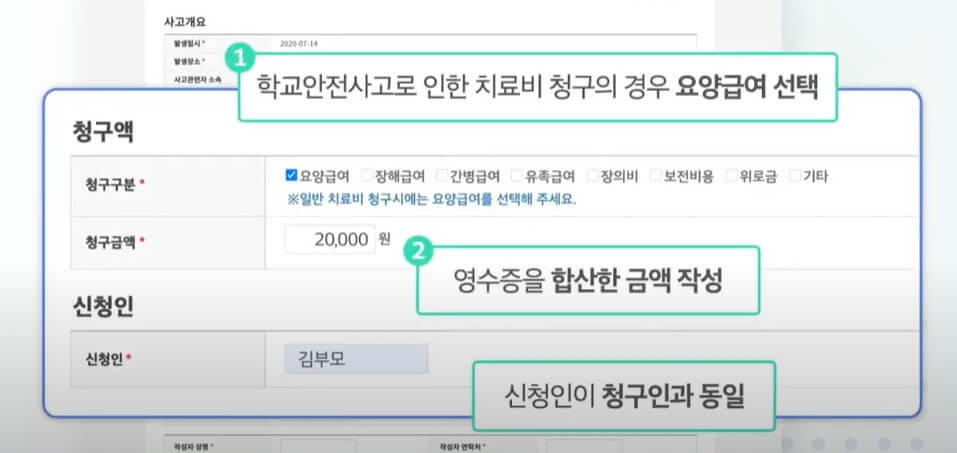
Task: Check the 기타 checkbox
Action: coord(795,176)
